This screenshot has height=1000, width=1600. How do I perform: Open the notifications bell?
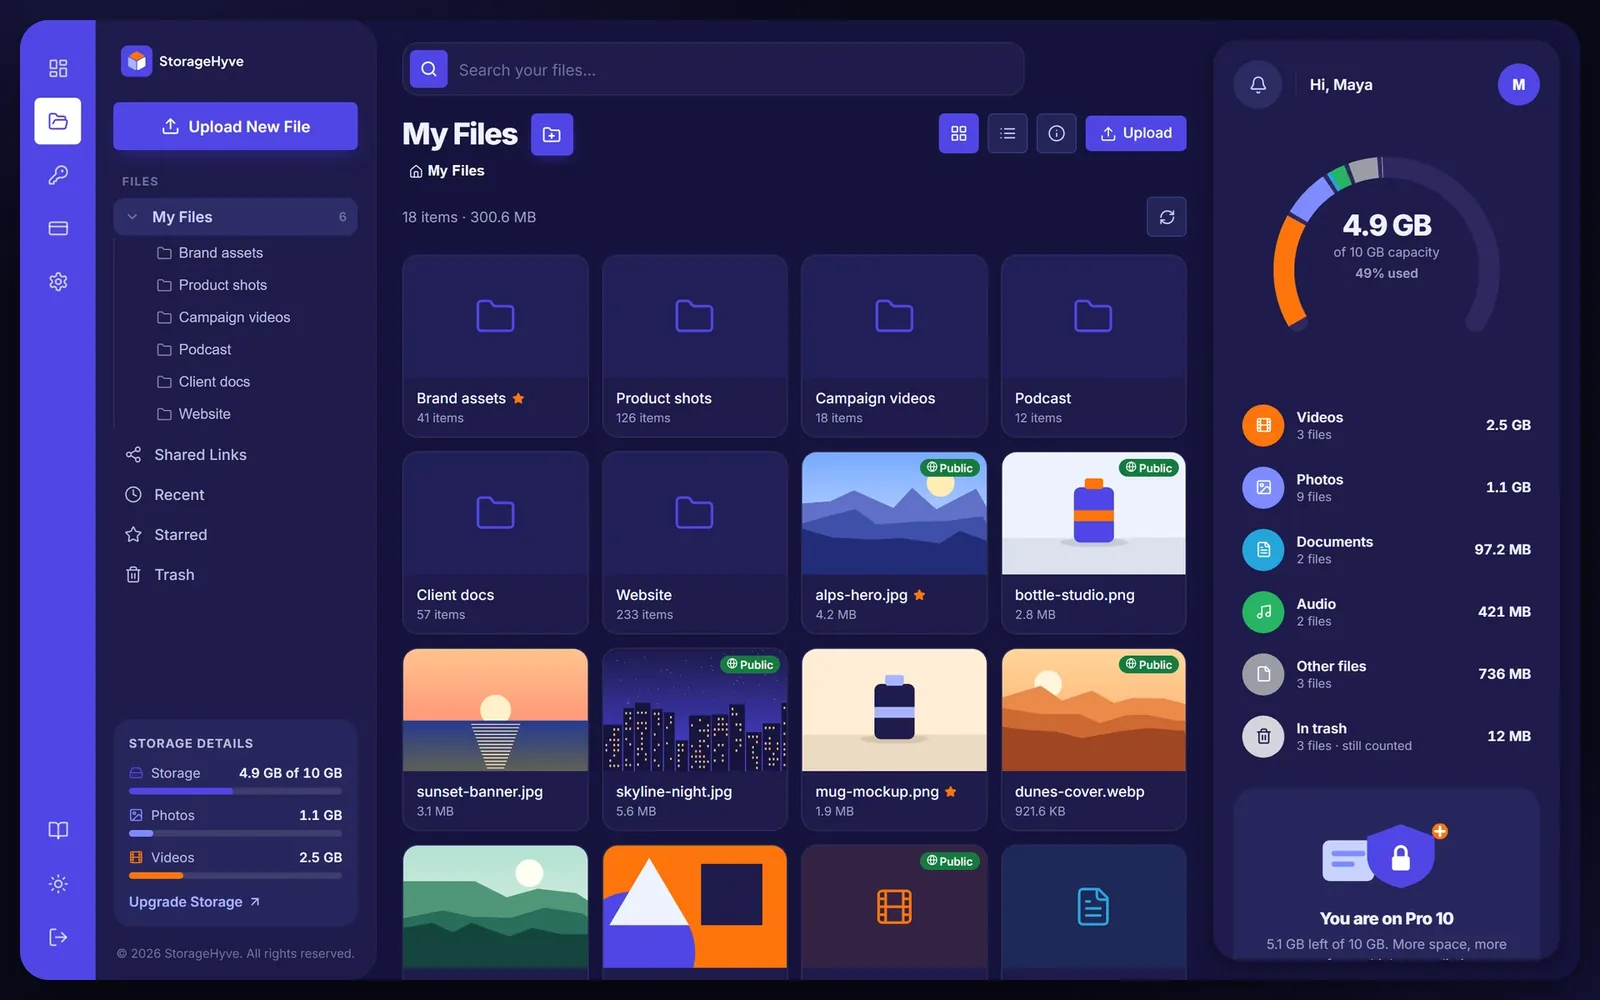pyautogui.click(x=1258, y=85)
